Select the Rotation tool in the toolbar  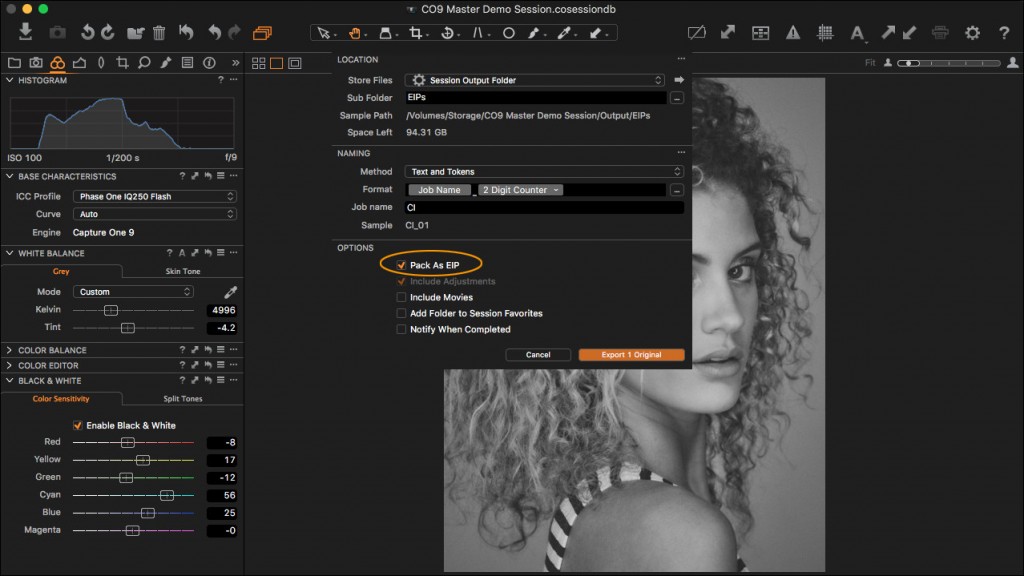pos(447,33)
